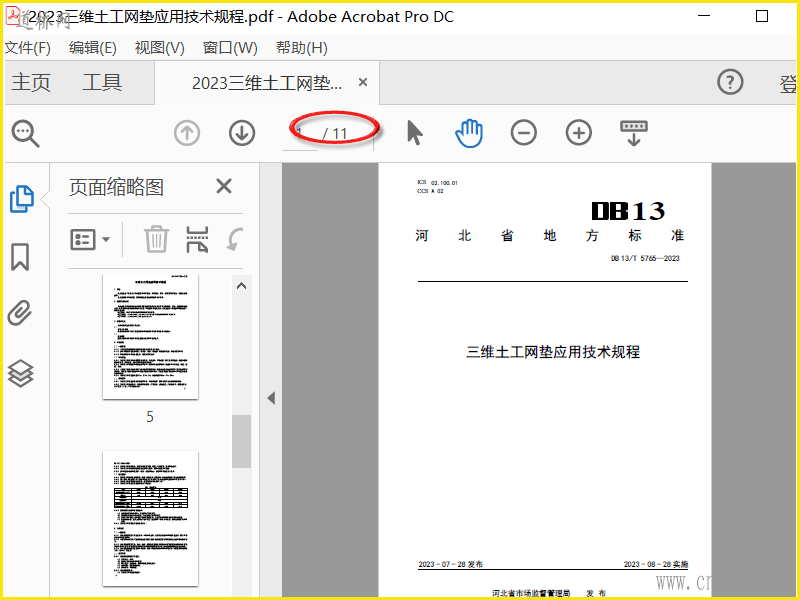Open the bookmarks panel icon
This screenshot has width=800, height=600.
click(x=20, y=256)
